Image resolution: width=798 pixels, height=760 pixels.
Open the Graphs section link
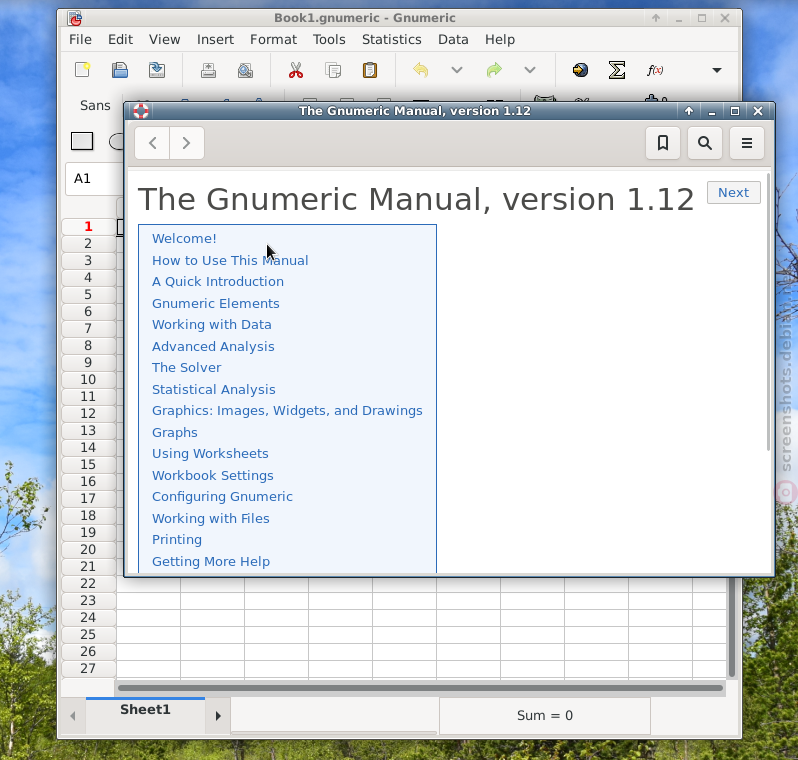175,433
